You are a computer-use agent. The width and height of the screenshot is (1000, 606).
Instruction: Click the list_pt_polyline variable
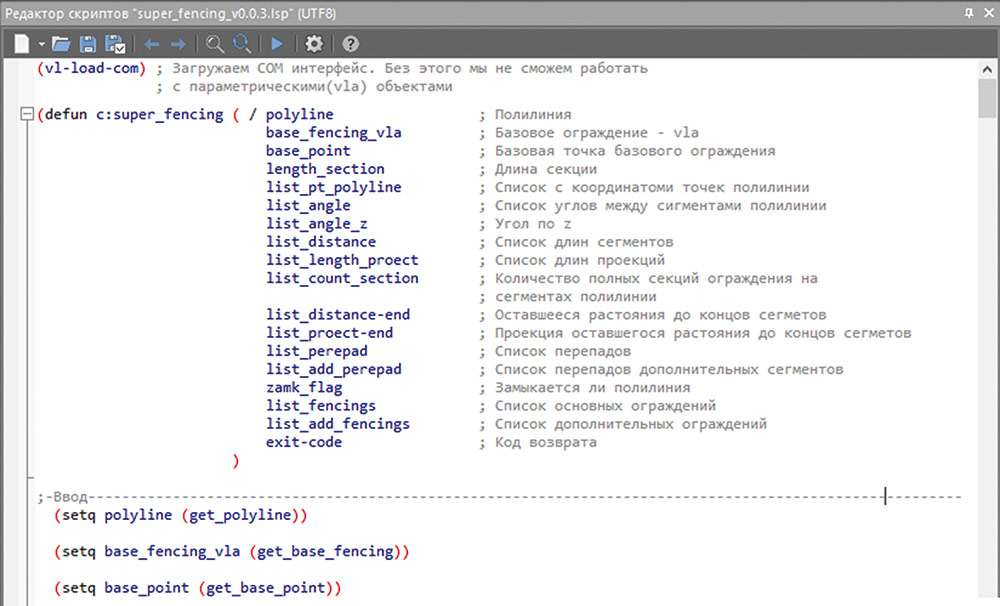(x=334, y=187)
